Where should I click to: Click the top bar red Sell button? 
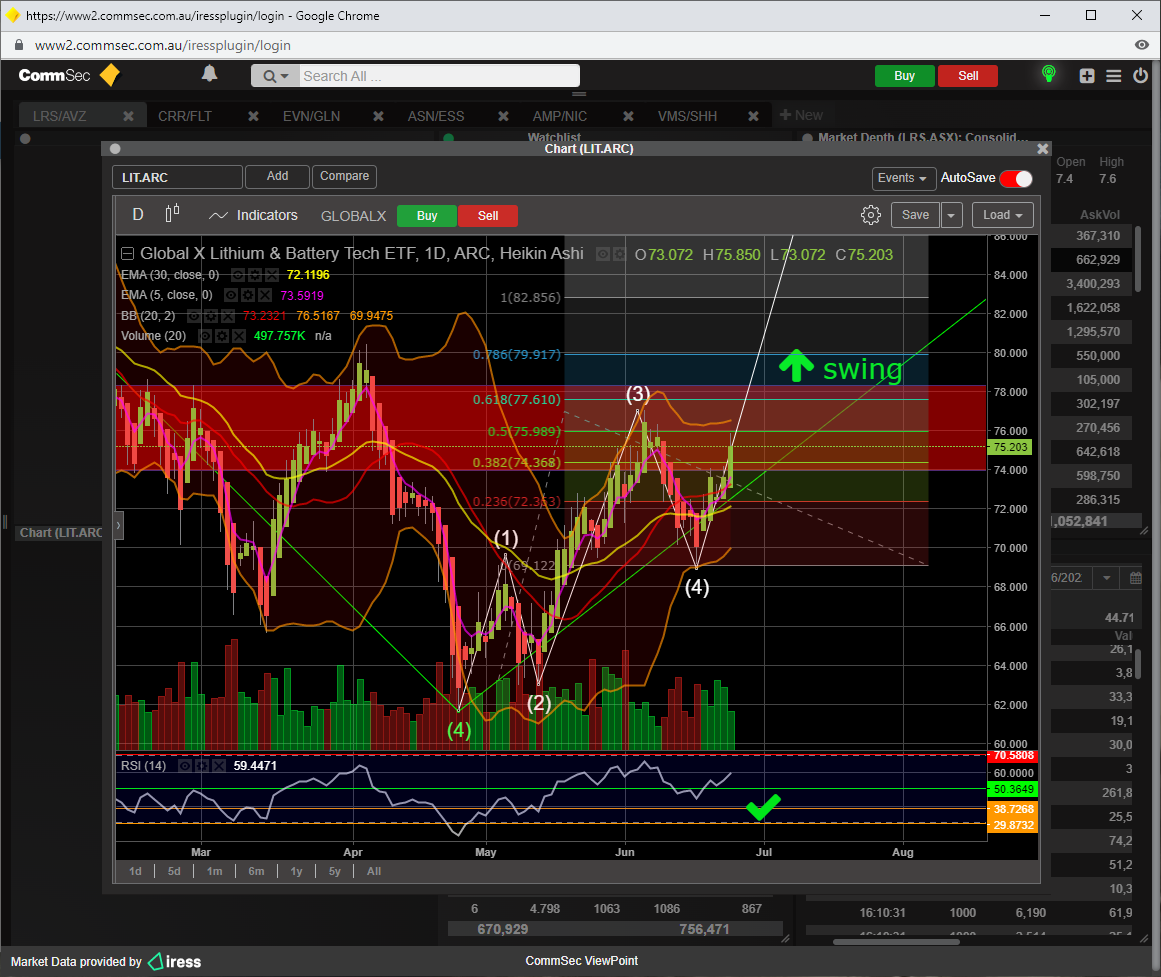pyautogui.click(x=968, y=76)
